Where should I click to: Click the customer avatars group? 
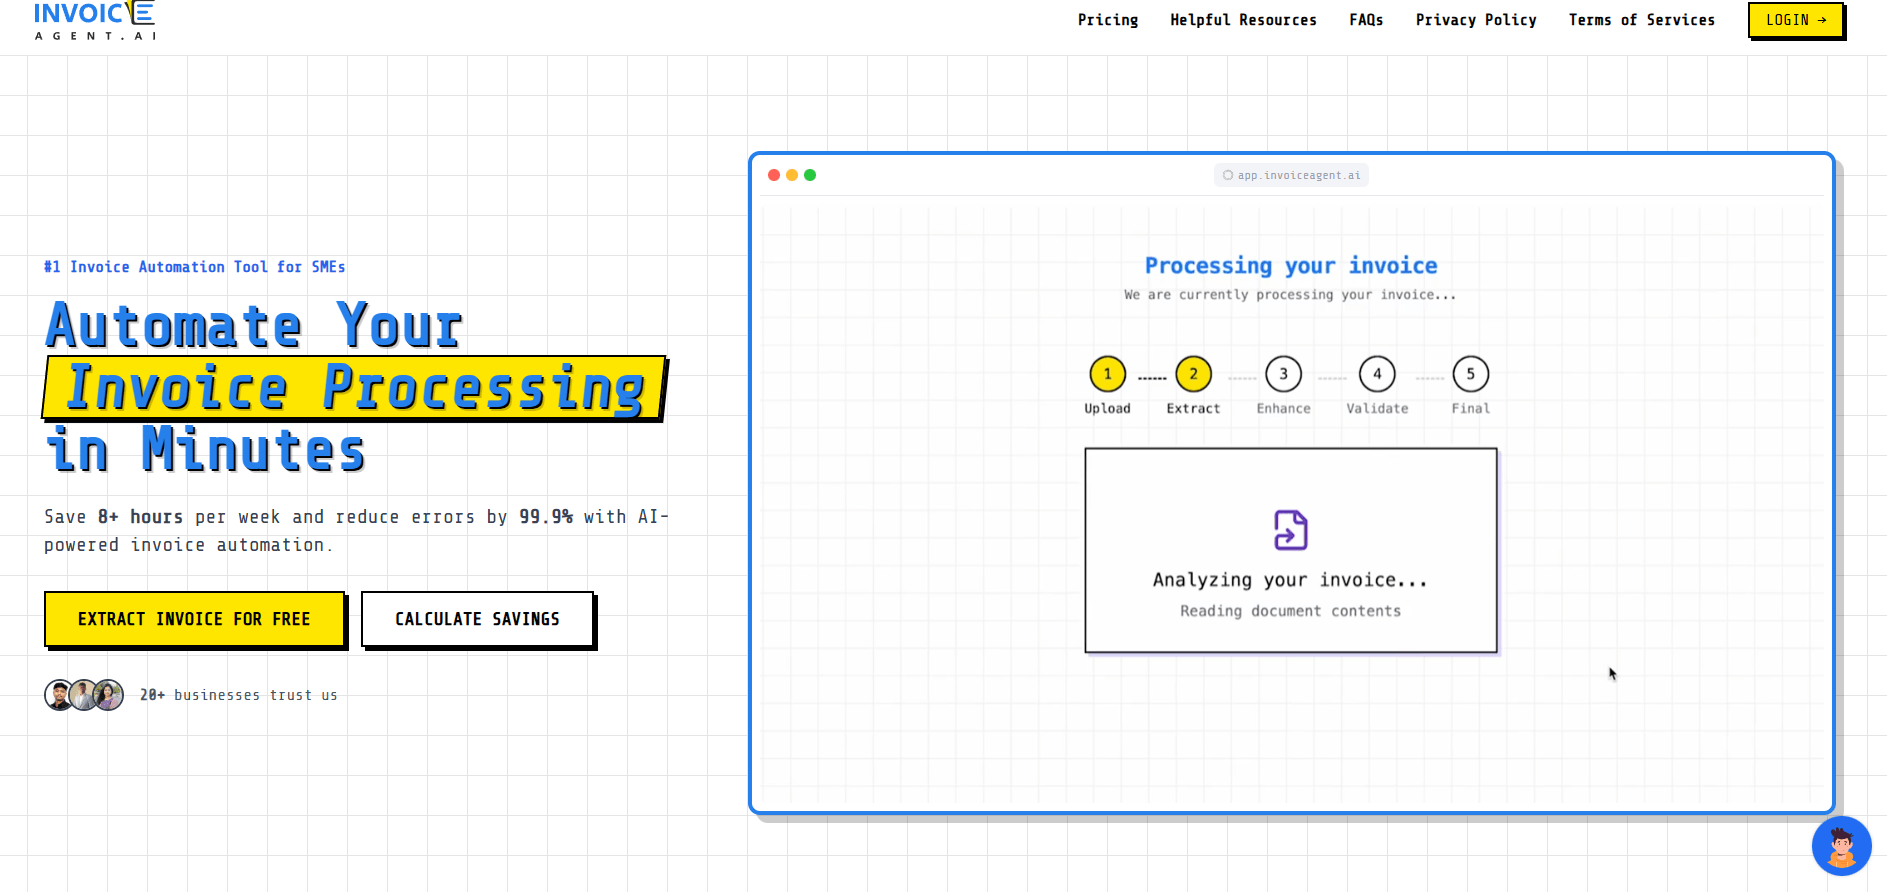(x=84, y=695)
